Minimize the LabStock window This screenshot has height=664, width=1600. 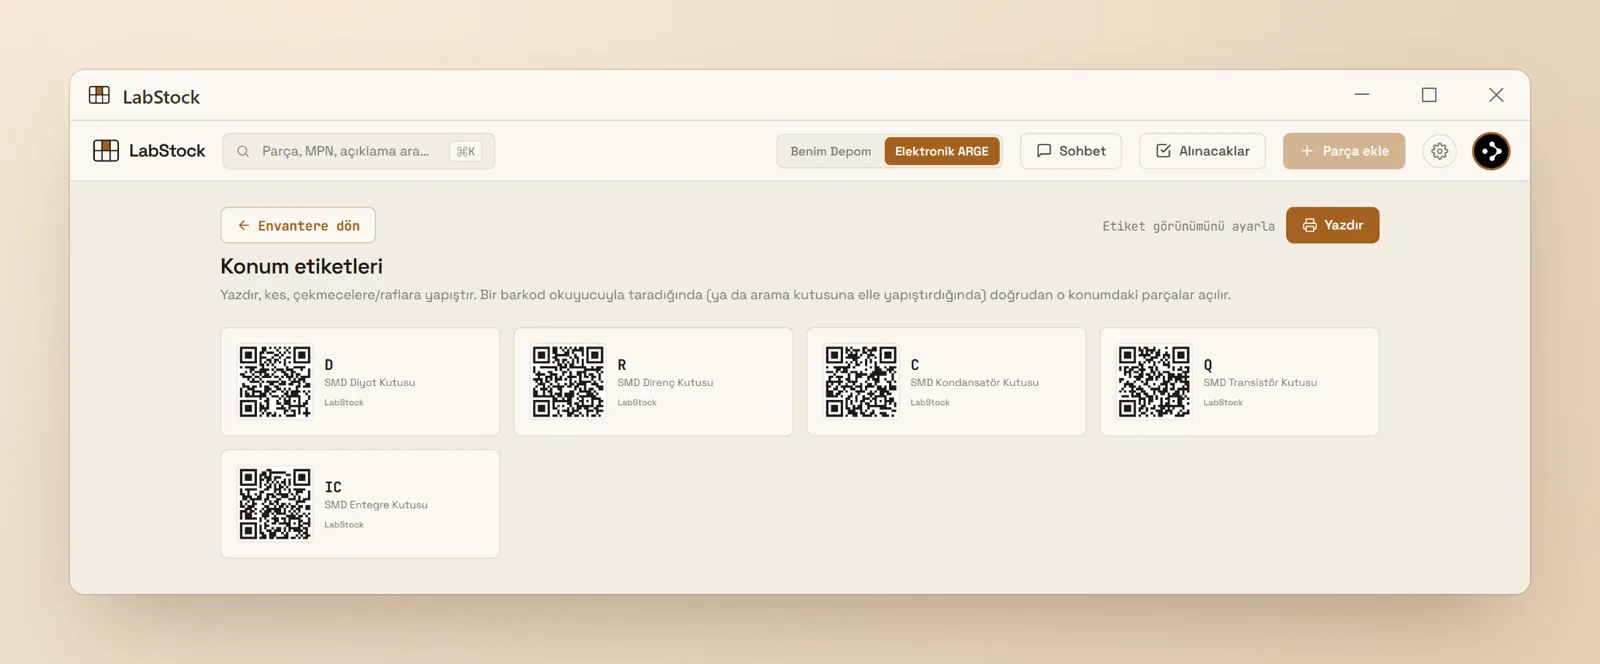coord(1362,95)
